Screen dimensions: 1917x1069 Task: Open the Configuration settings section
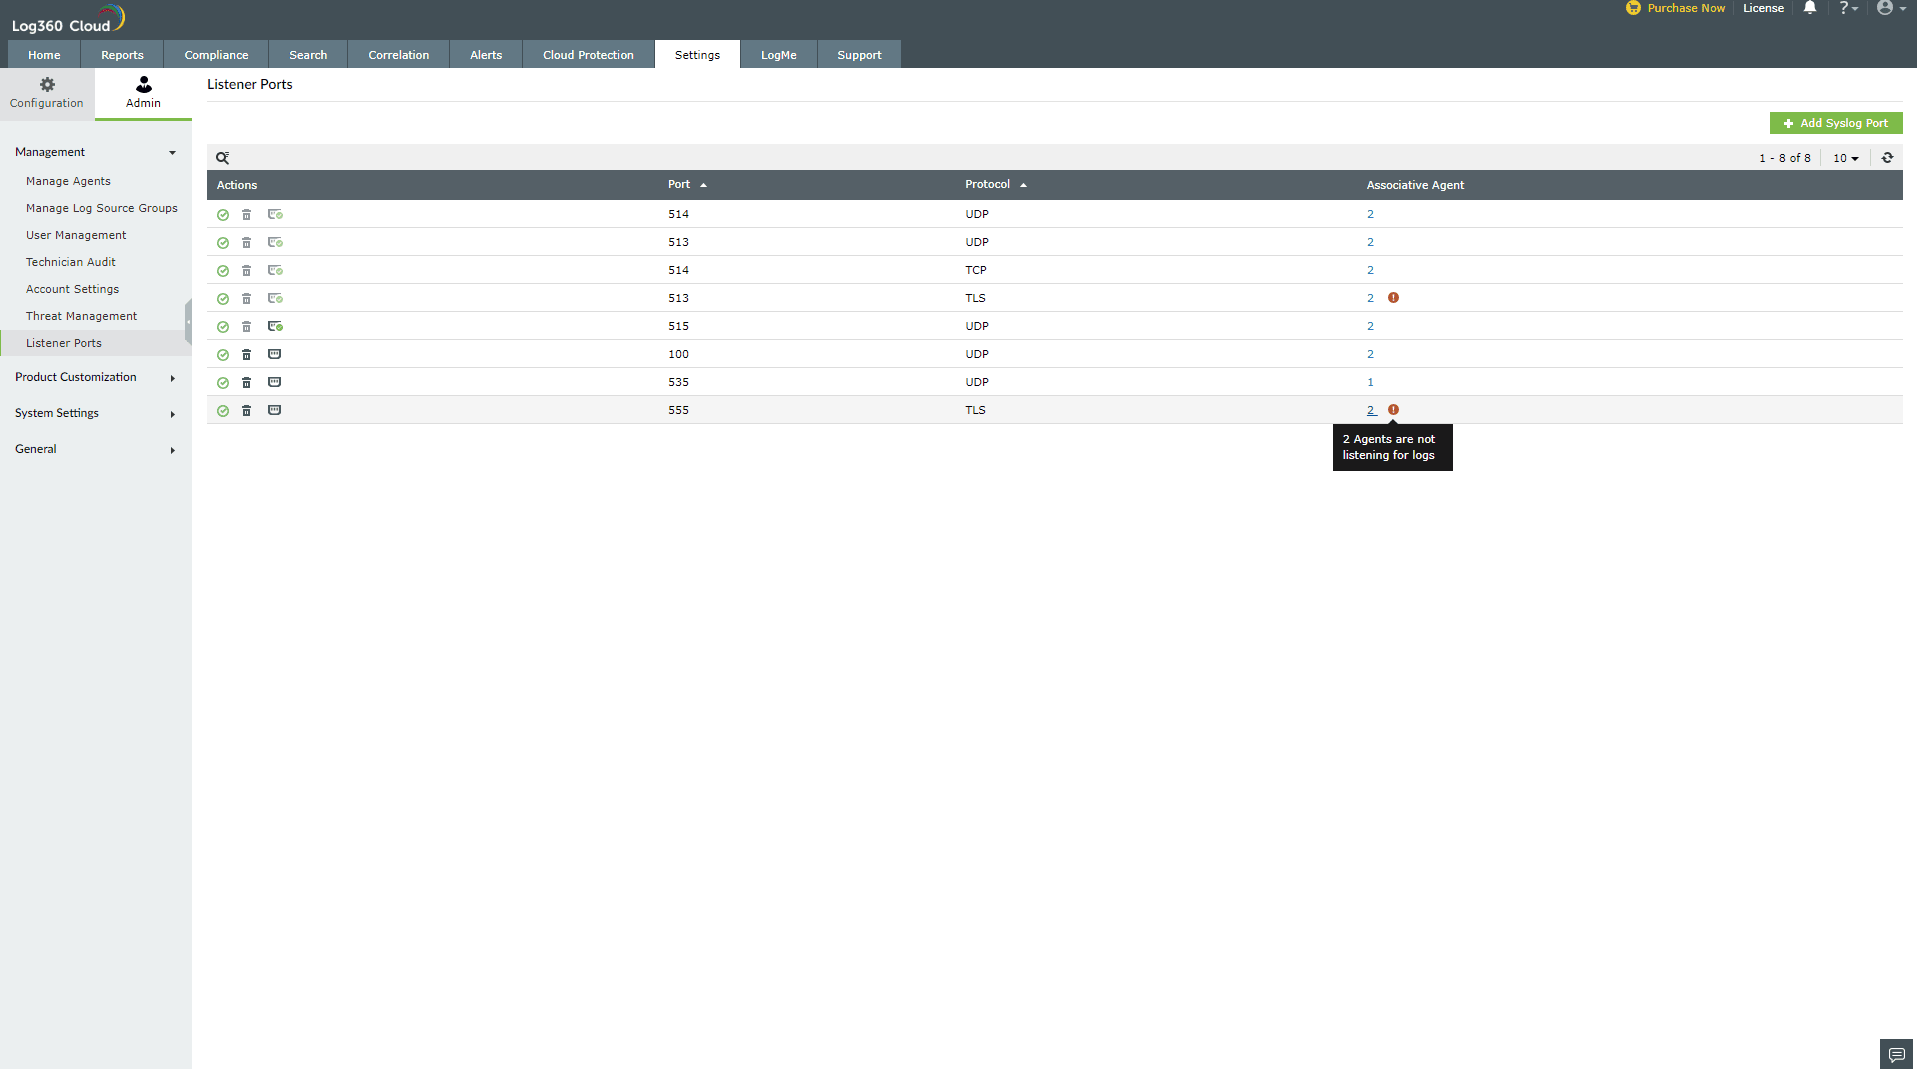(47, 93)
